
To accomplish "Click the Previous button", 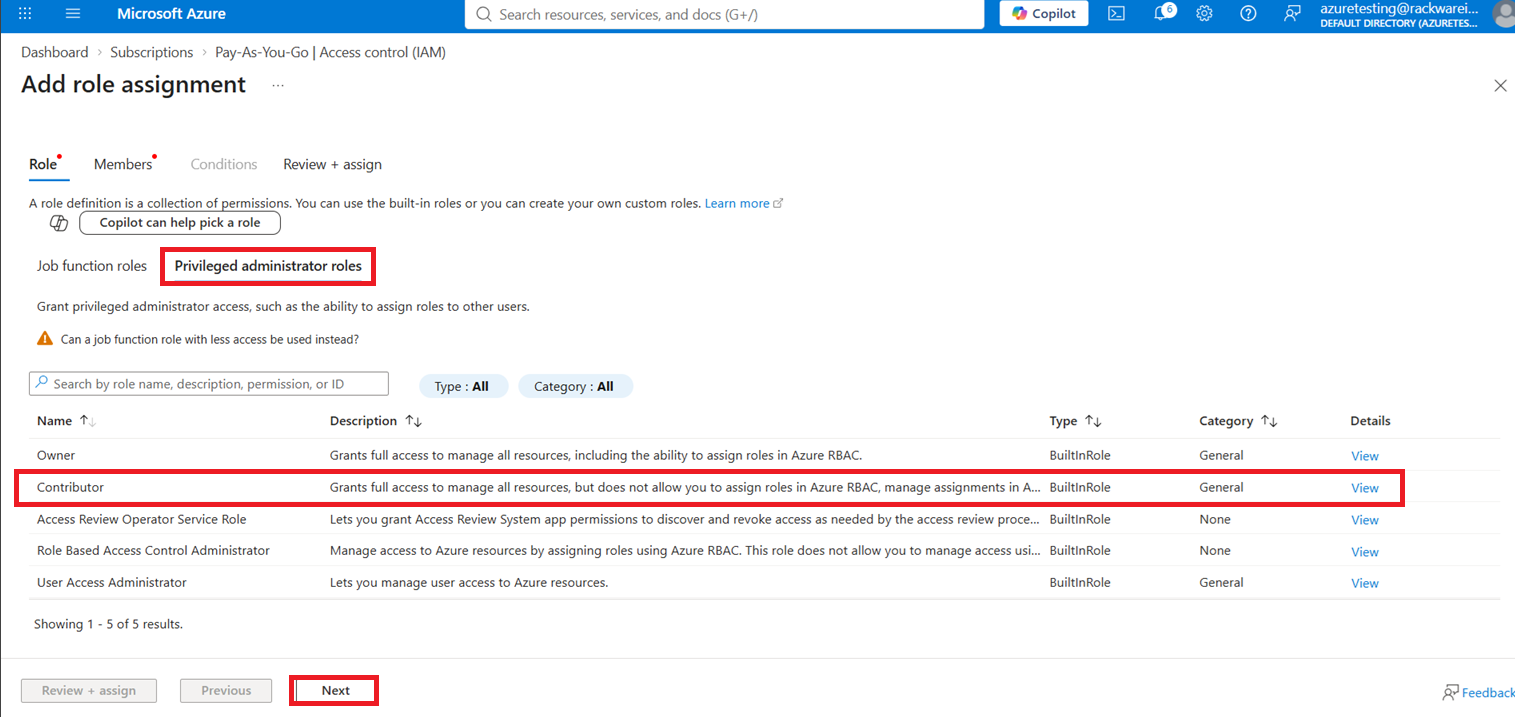I will coord(226,691).
